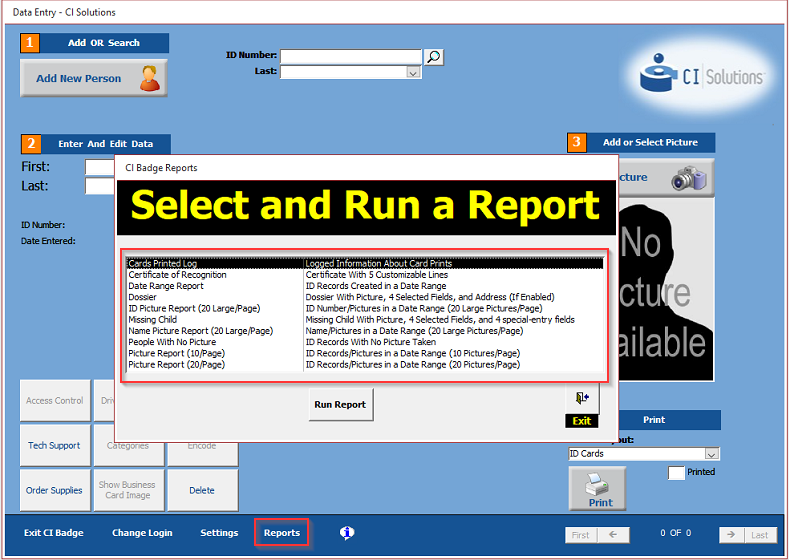
Task: Open Tech Support button
Action: tap(54, 445)
